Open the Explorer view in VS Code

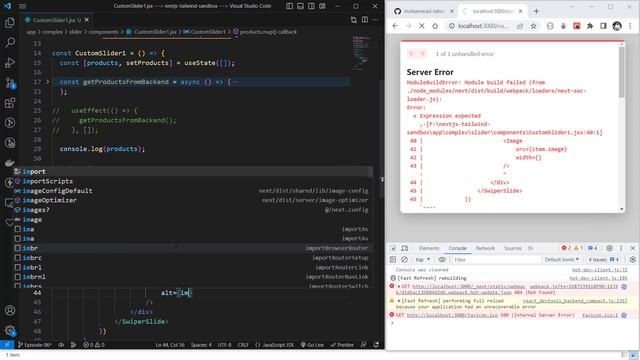pyautogui.click(x=10, y=23)
